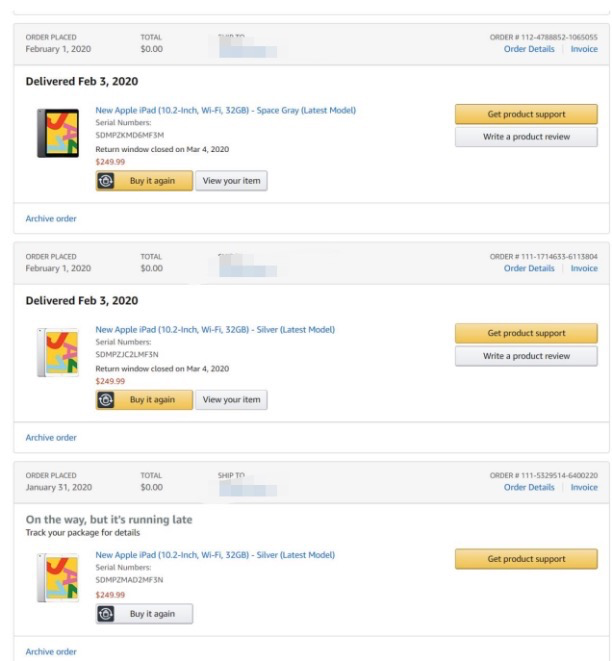Click the reorder icon on the Space Gray iPad's Buy it again button
Image resolution: width=612 pixels, height=661 pixels.
click(106, 181)
